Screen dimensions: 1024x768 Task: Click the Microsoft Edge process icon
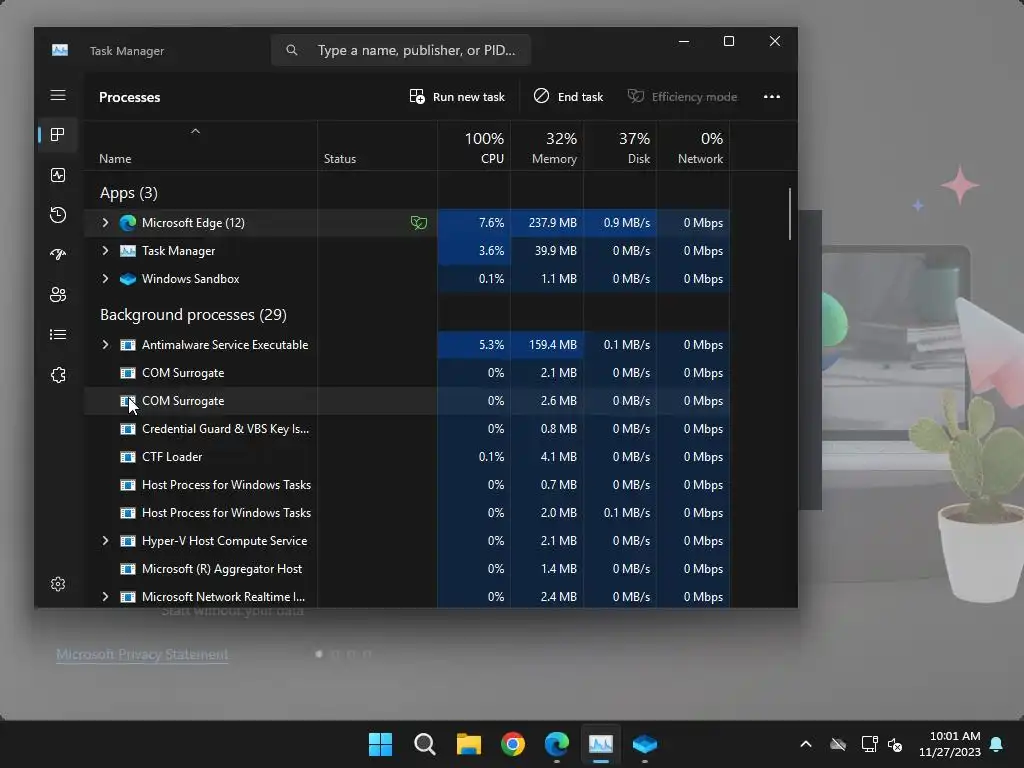[128, 223]
